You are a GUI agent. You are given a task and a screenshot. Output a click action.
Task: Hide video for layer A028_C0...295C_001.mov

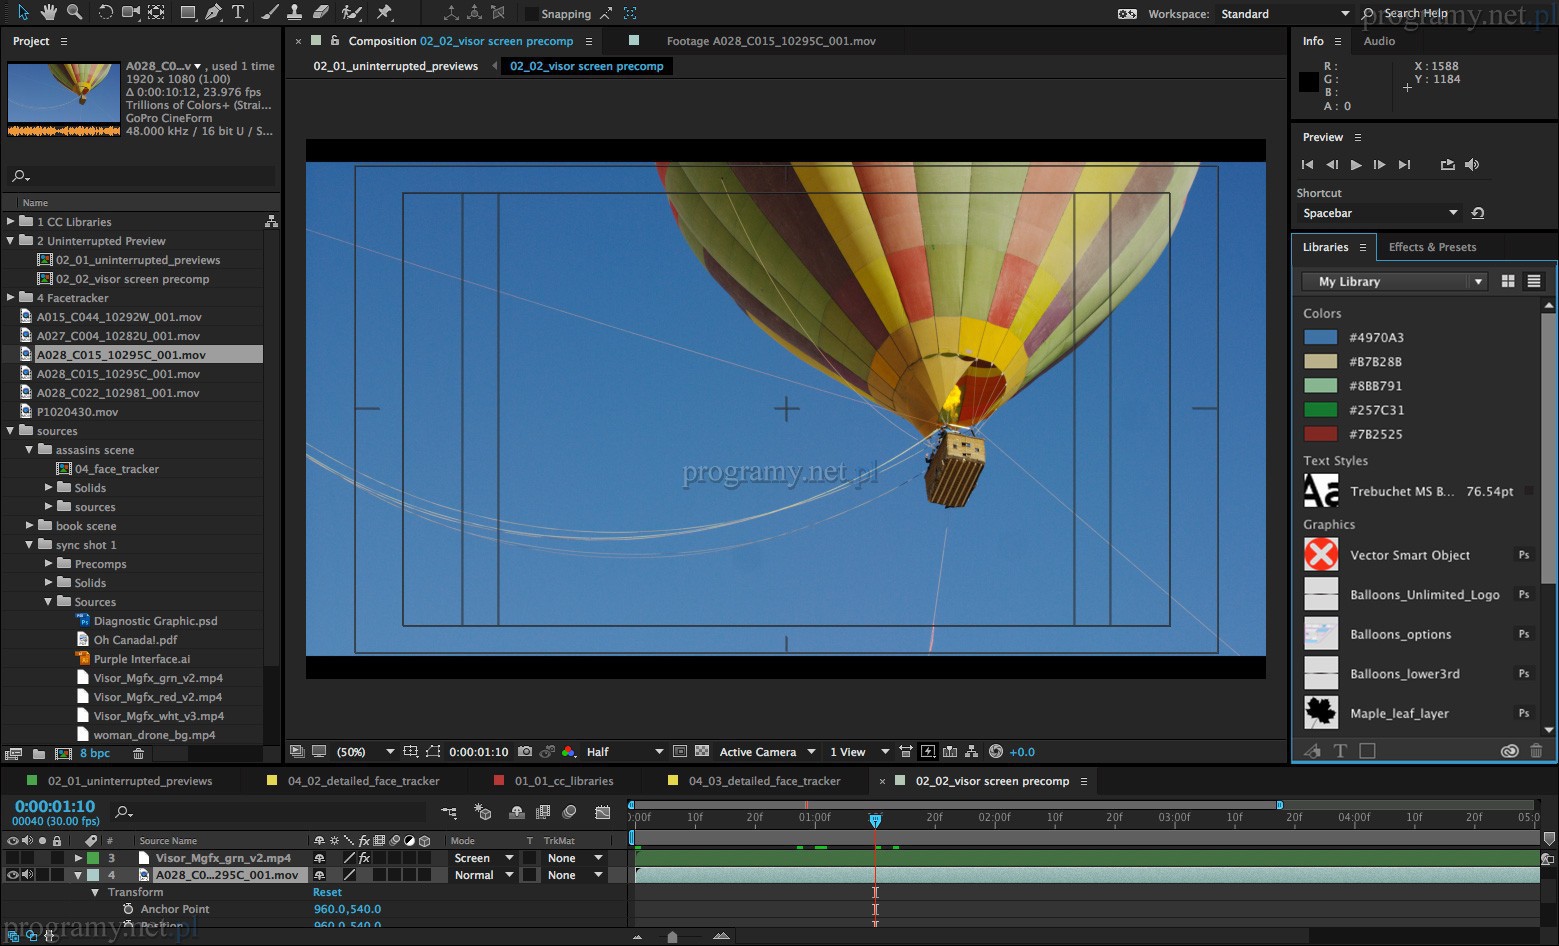click(13, 875)
